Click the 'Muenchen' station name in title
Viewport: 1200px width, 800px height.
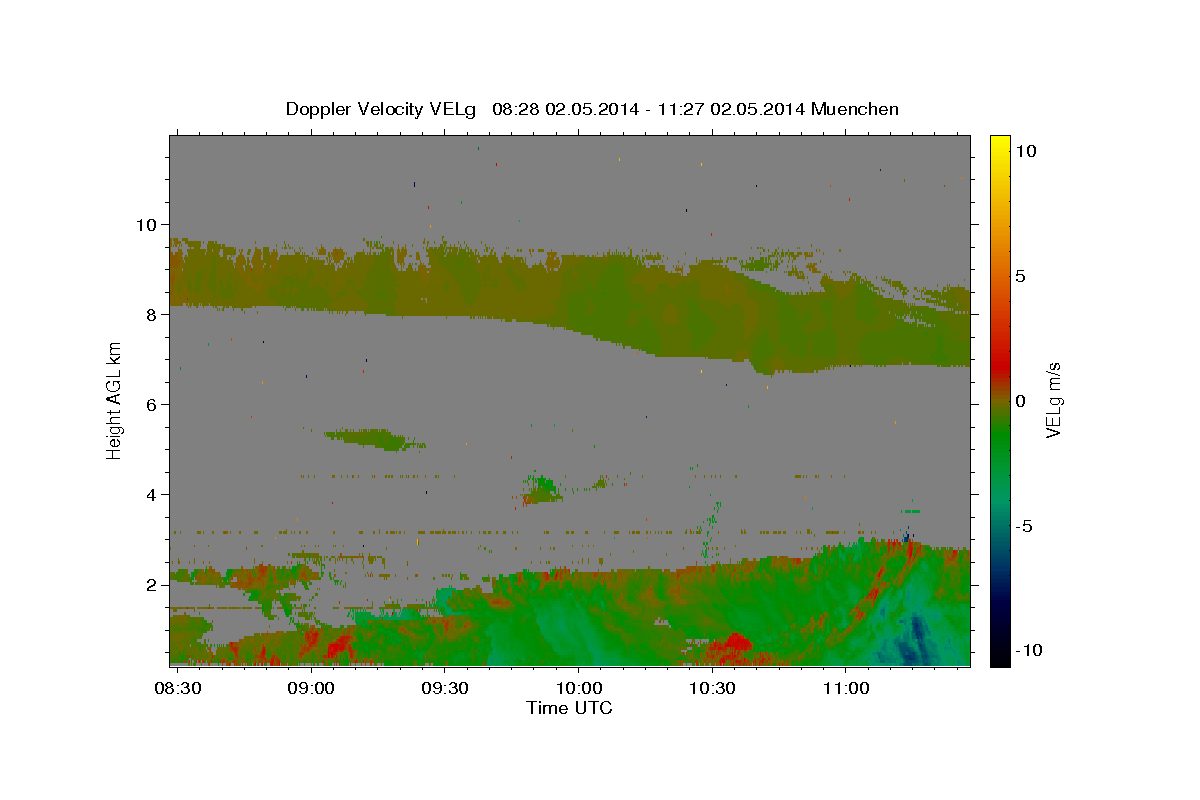855,109
